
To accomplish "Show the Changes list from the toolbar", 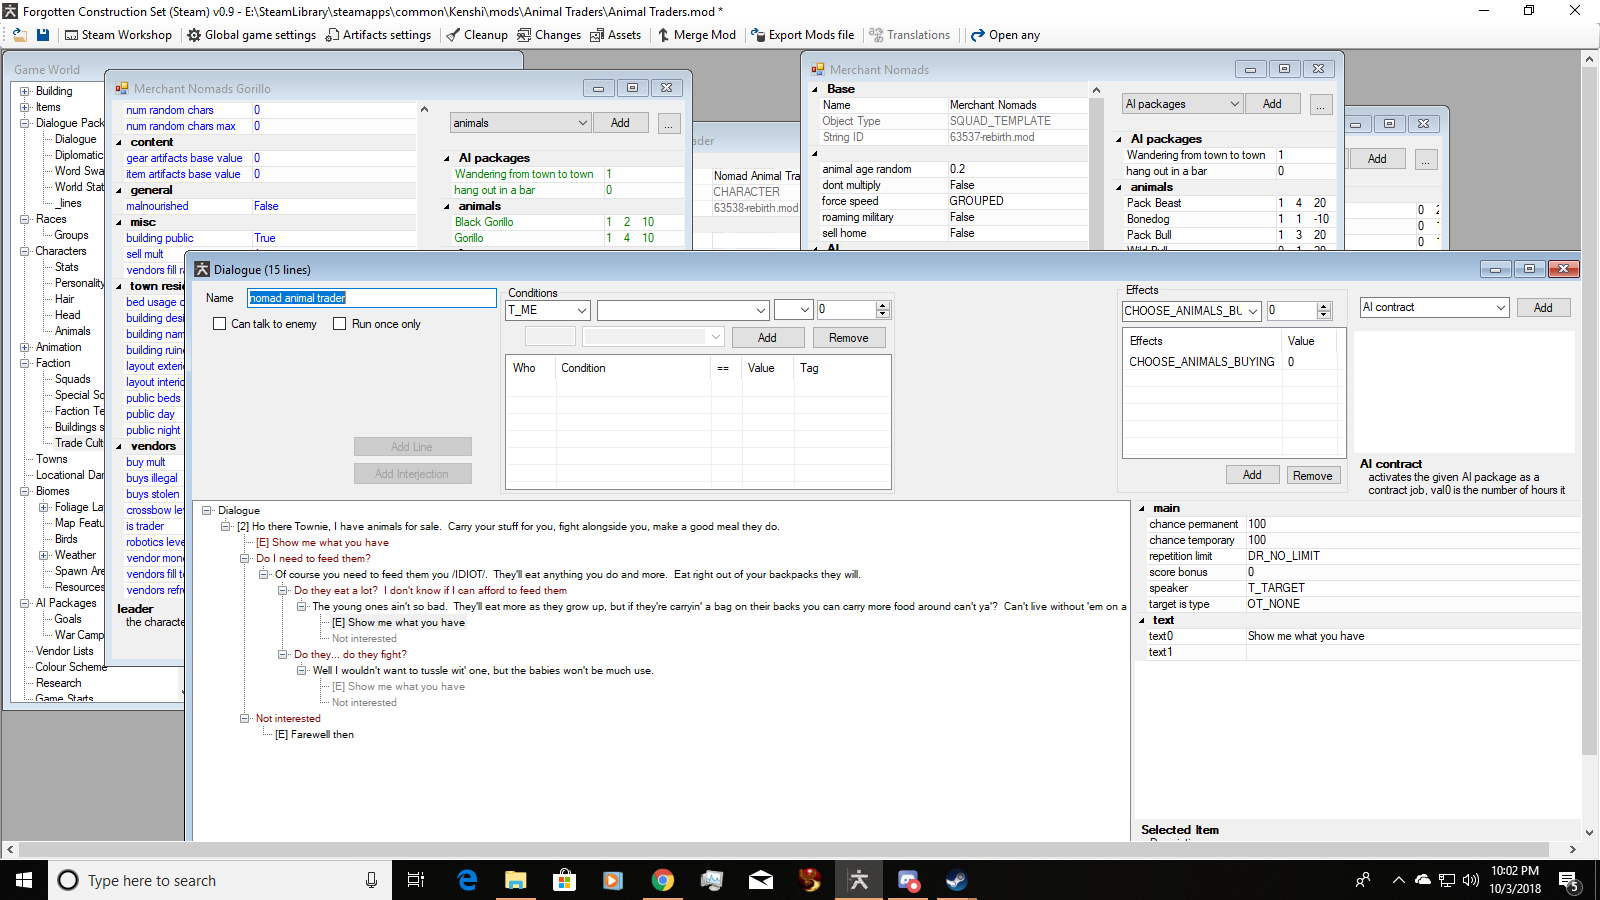I will coord(549,35).
